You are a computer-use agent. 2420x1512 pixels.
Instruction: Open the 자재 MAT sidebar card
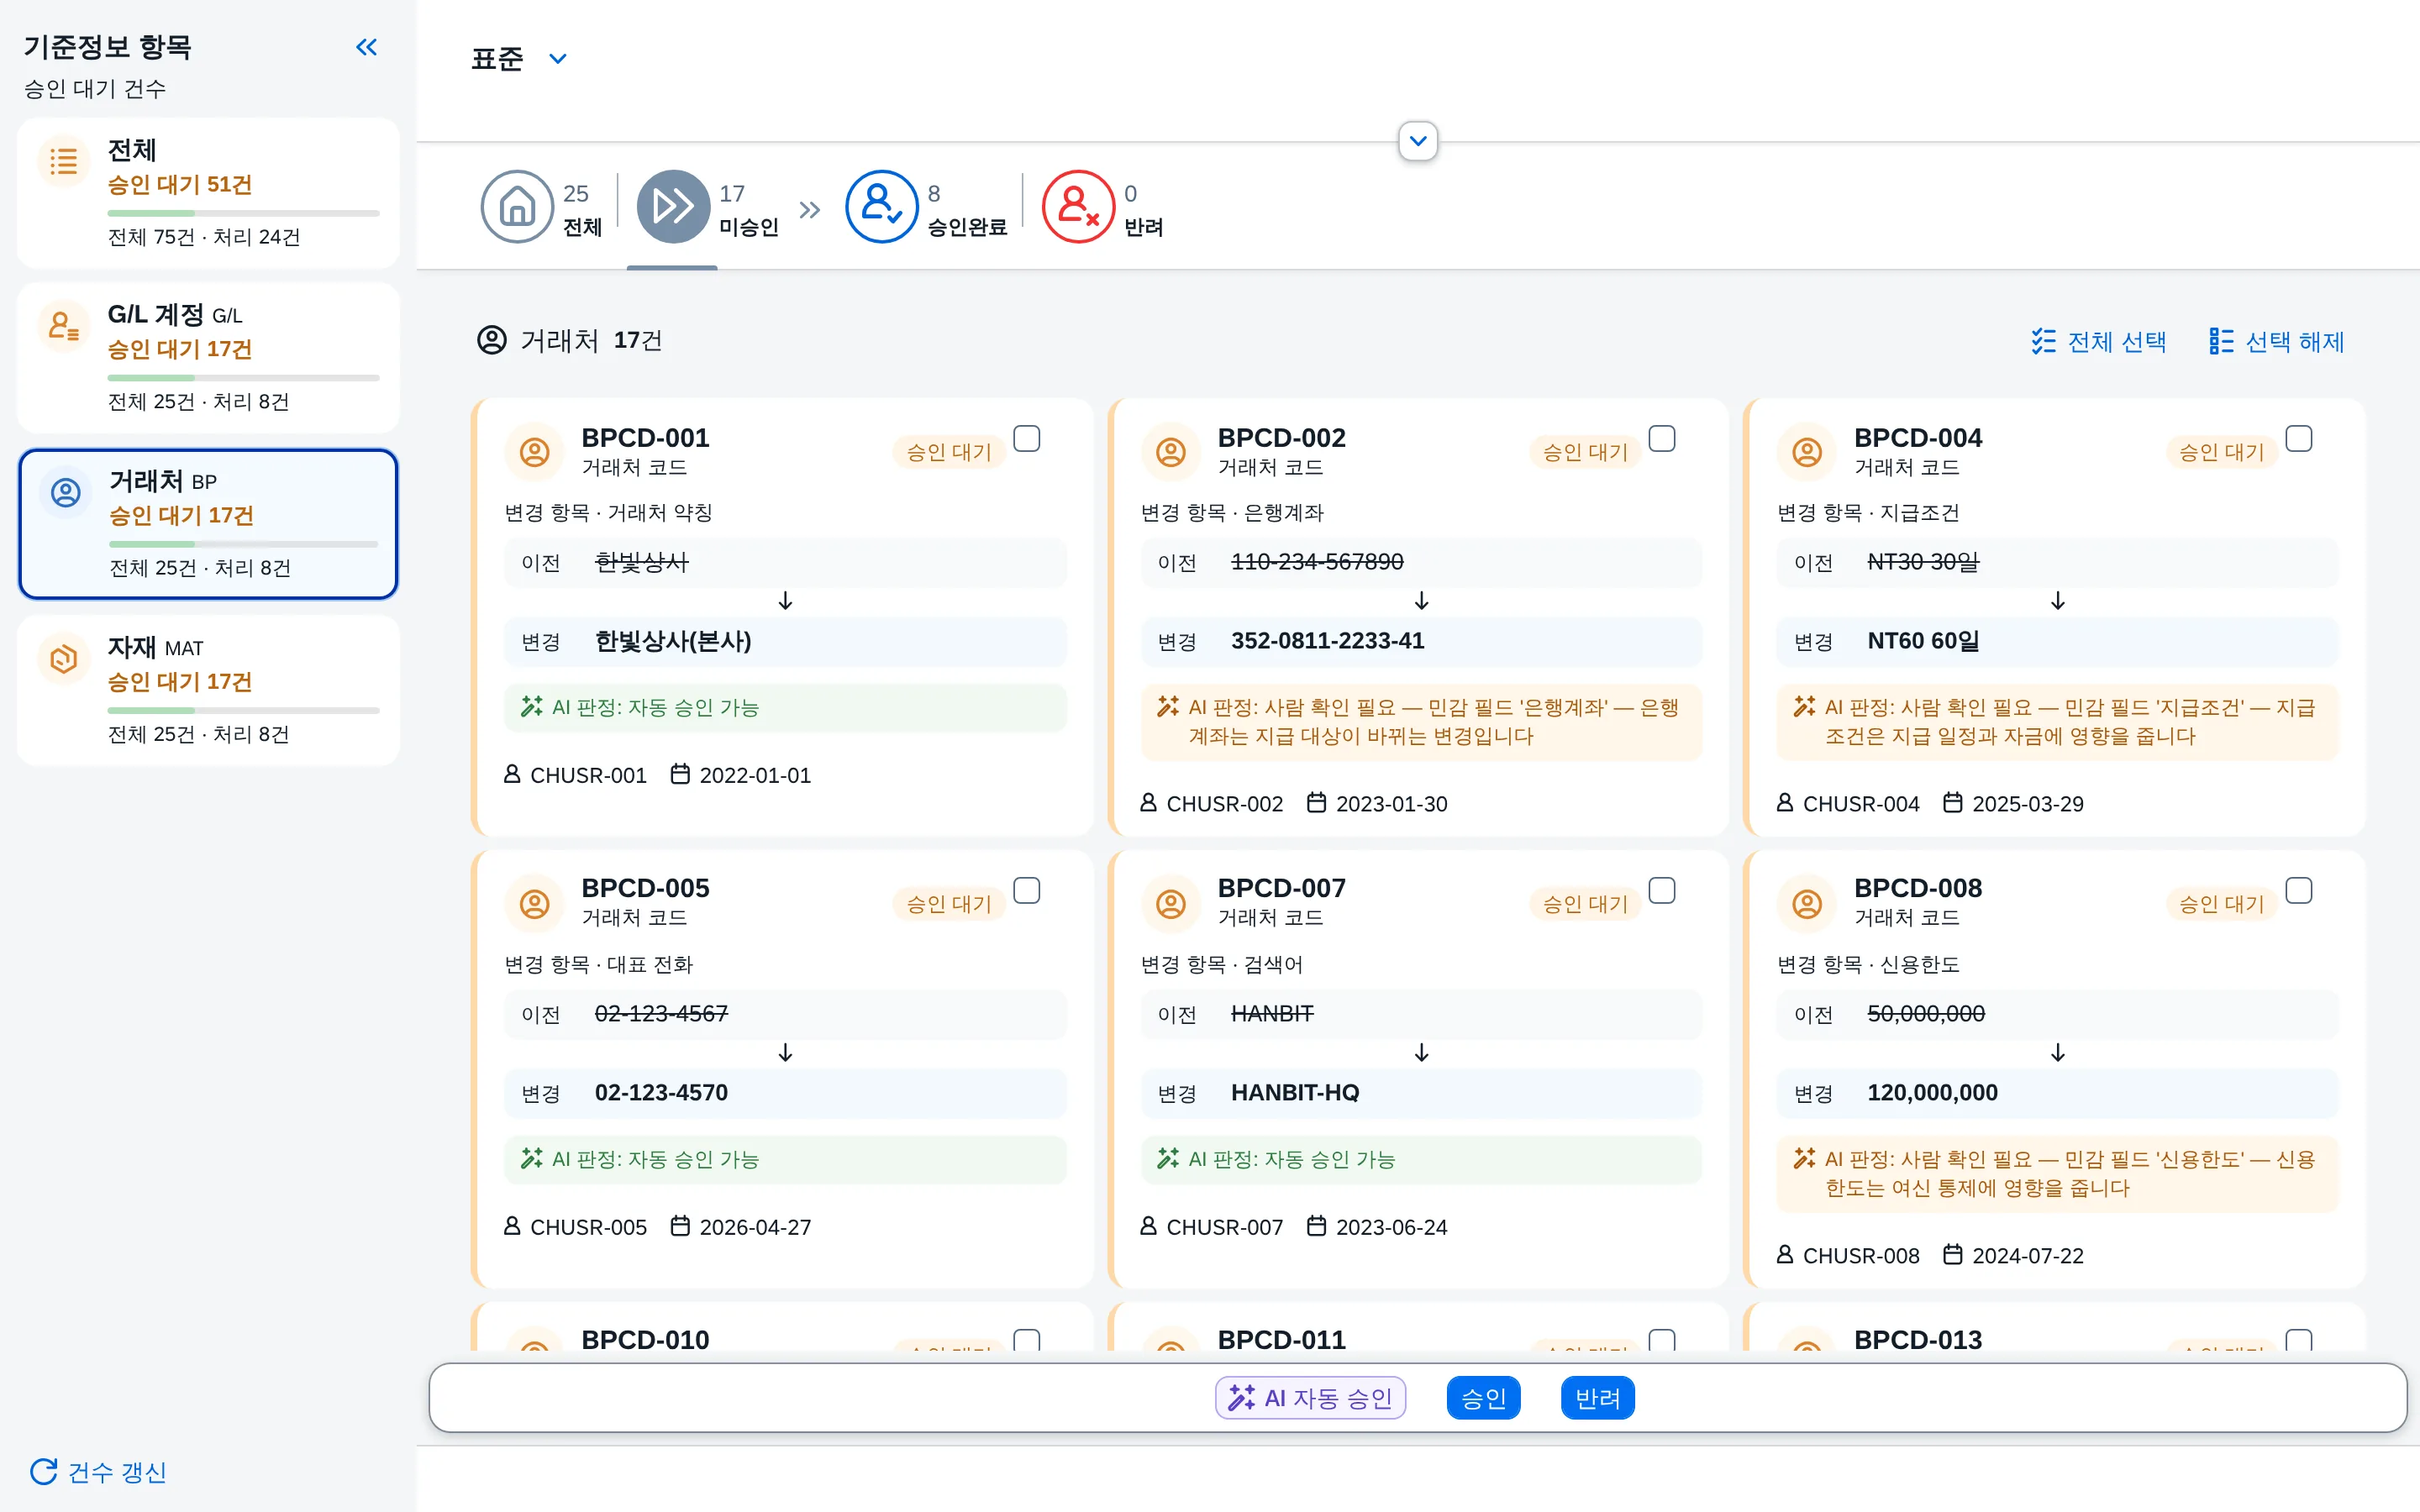pos(208,690)
